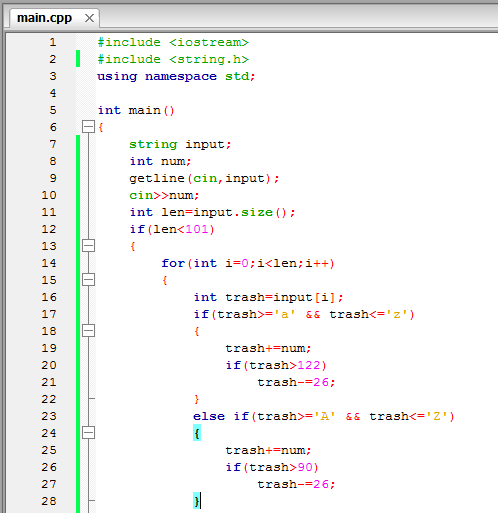
Task: Click the highlighted closing brace on line 28
Action: 197,501
